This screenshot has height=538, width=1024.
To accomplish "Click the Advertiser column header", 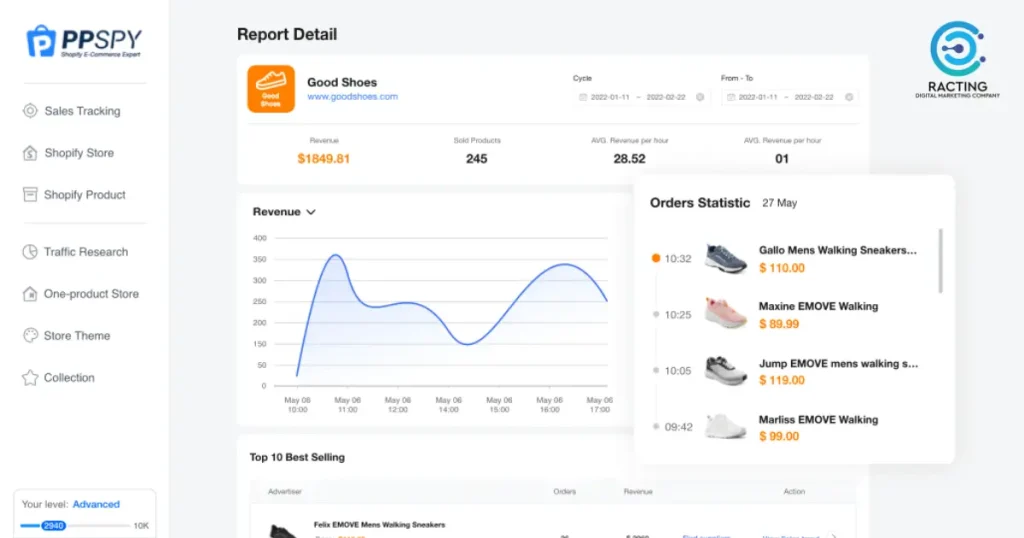I will point(285,492).
